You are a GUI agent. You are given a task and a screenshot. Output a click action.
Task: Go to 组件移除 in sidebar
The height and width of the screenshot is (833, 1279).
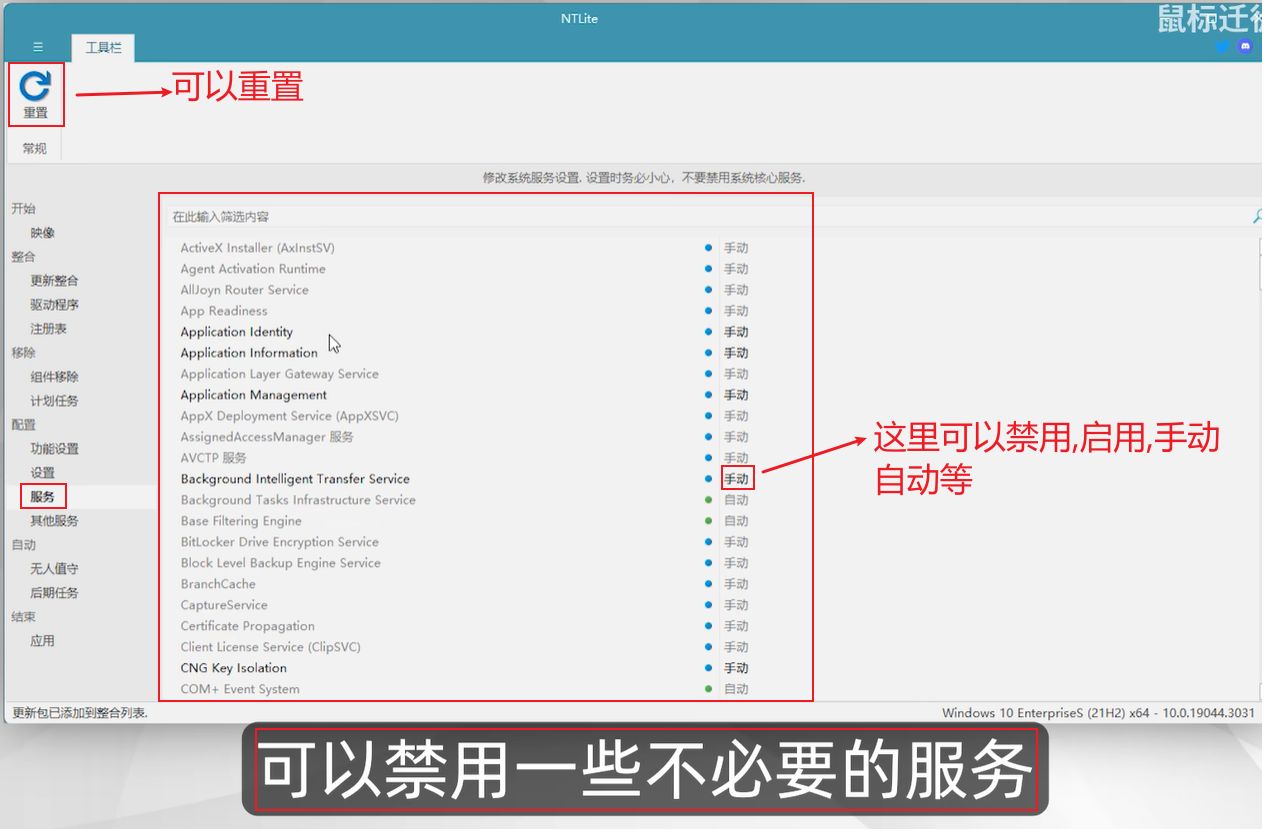54,377
